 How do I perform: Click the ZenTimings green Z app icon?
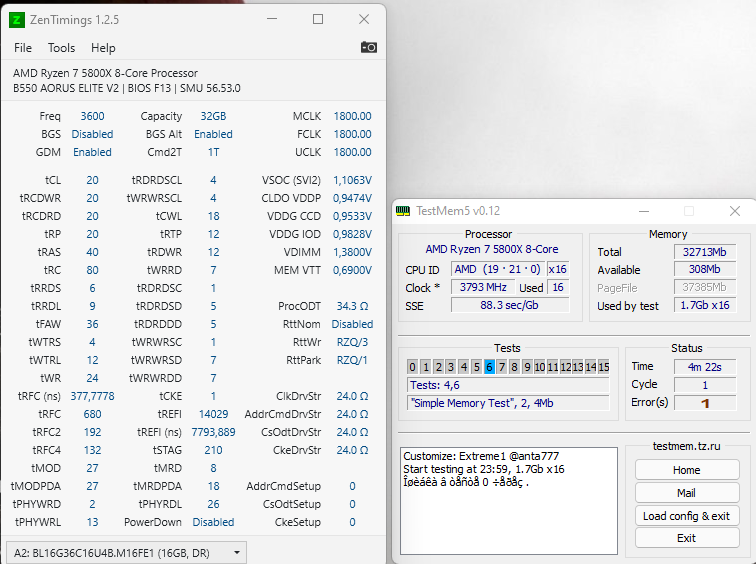click(17, 20)
